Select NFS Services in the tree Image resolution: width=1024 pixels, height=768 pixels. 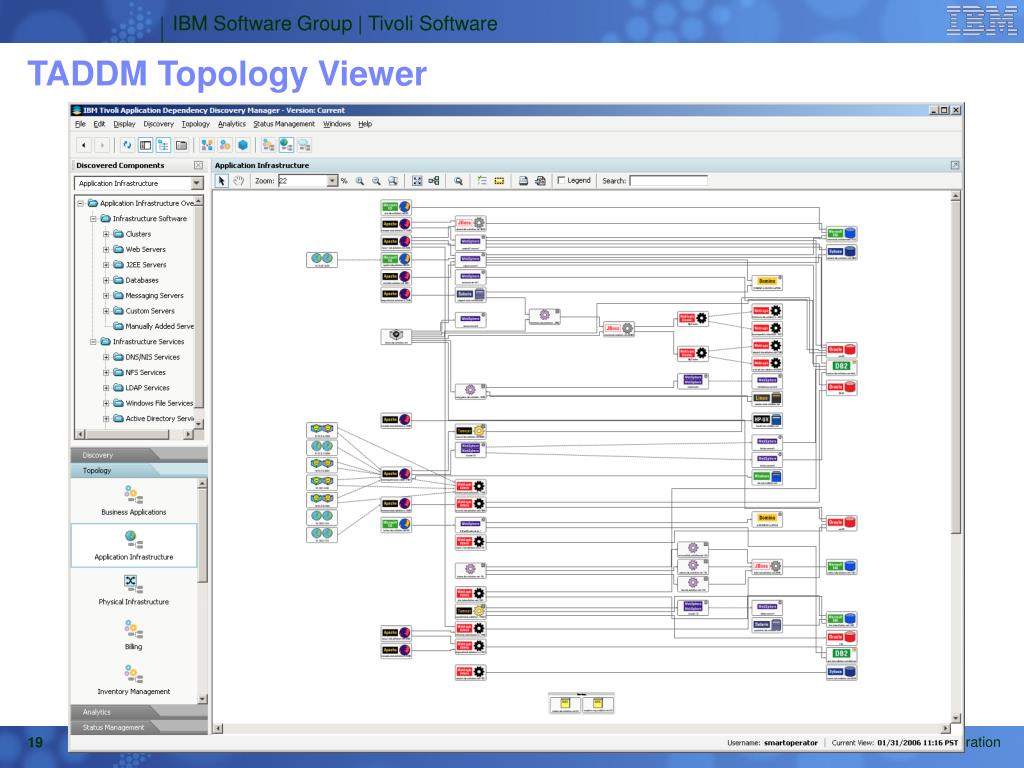(145, 372)
